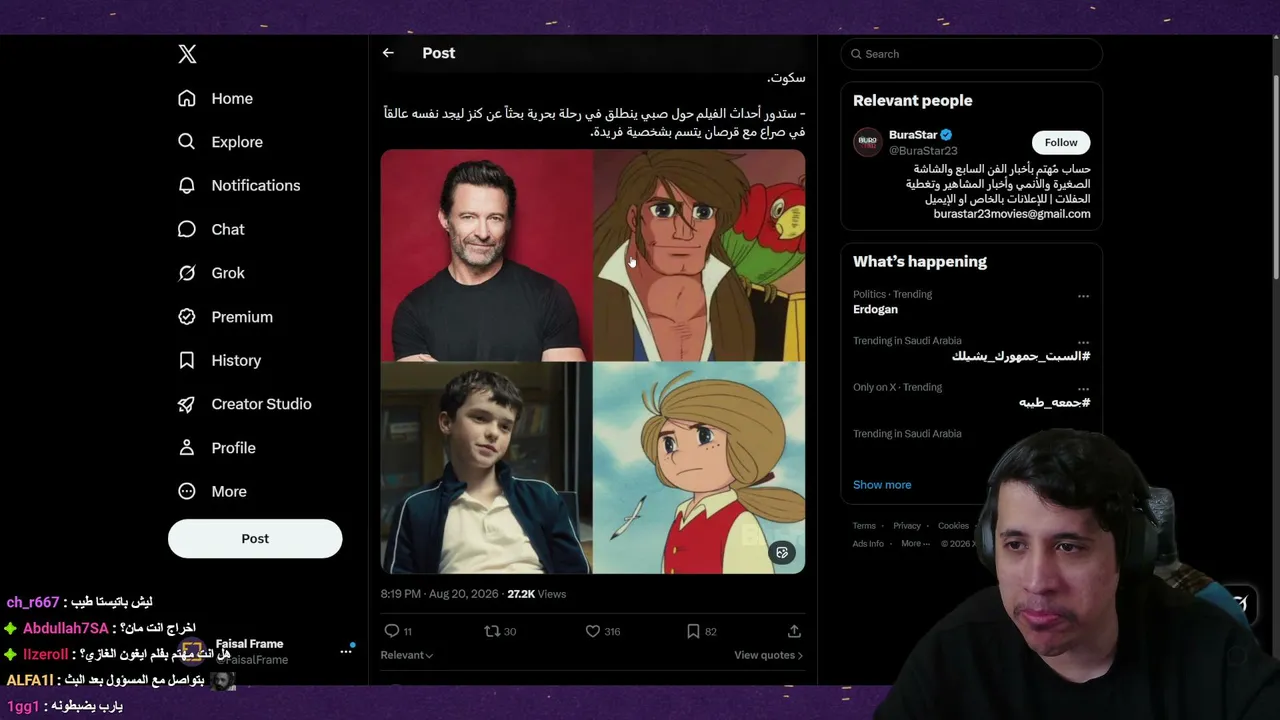Go back using the arrow beside Post
The height and width of the screenshot is (720, 1280).
(x=388, y=53)
